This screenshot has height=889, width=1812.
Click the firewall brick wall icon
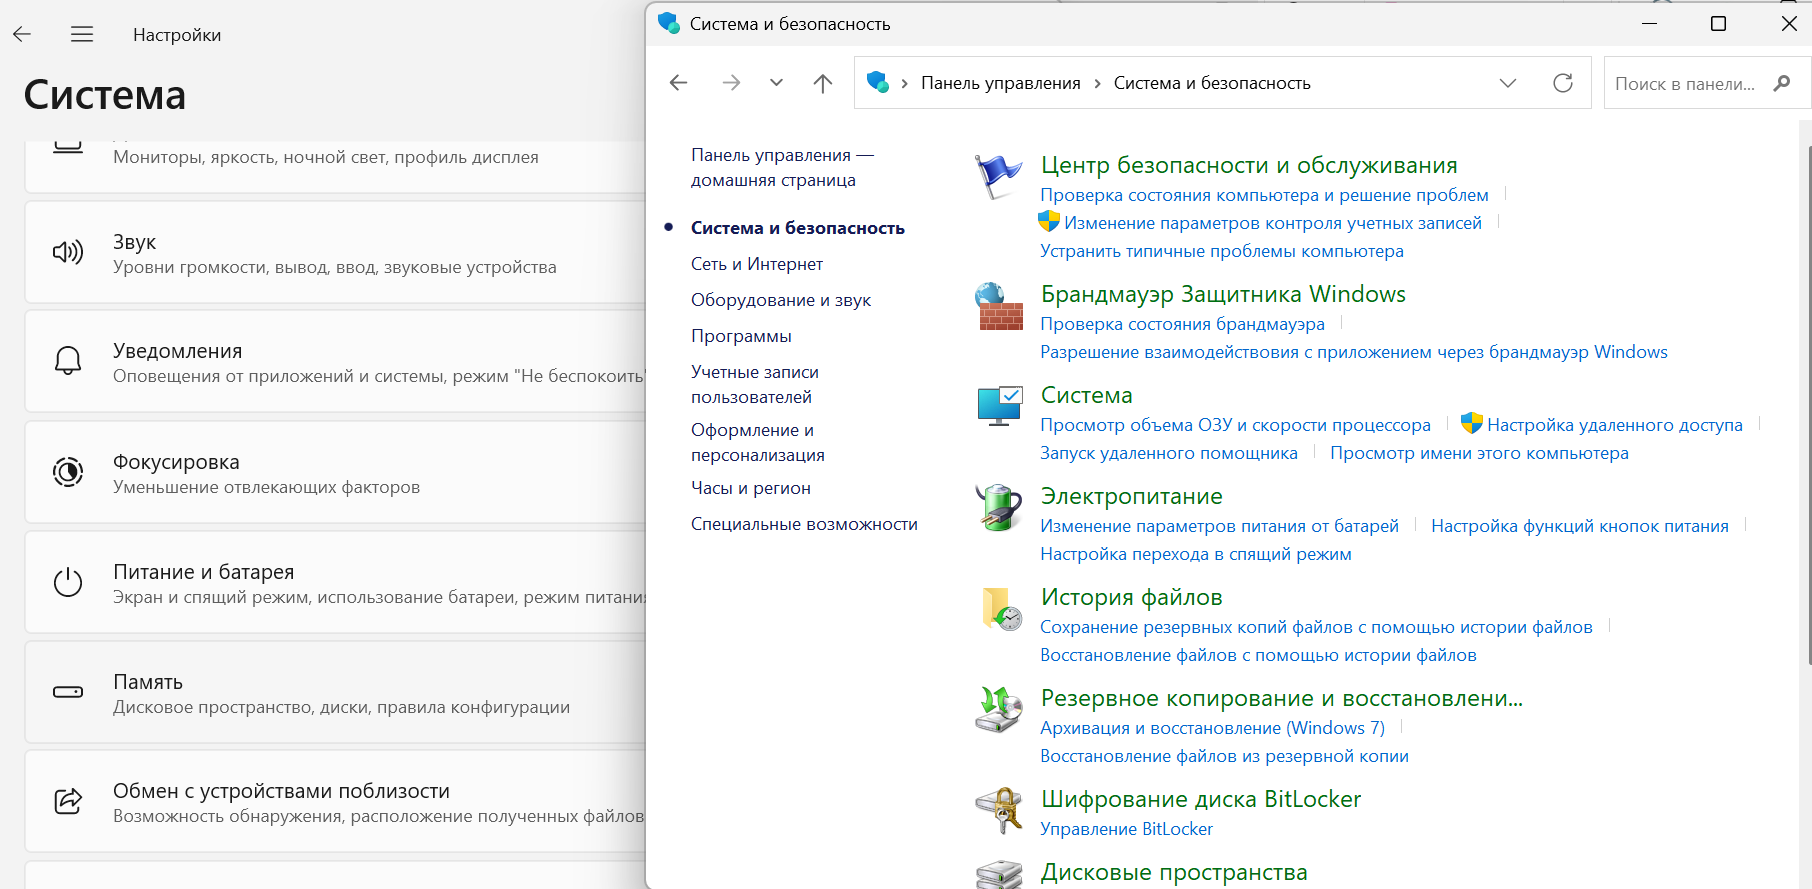tap(998, 306)
